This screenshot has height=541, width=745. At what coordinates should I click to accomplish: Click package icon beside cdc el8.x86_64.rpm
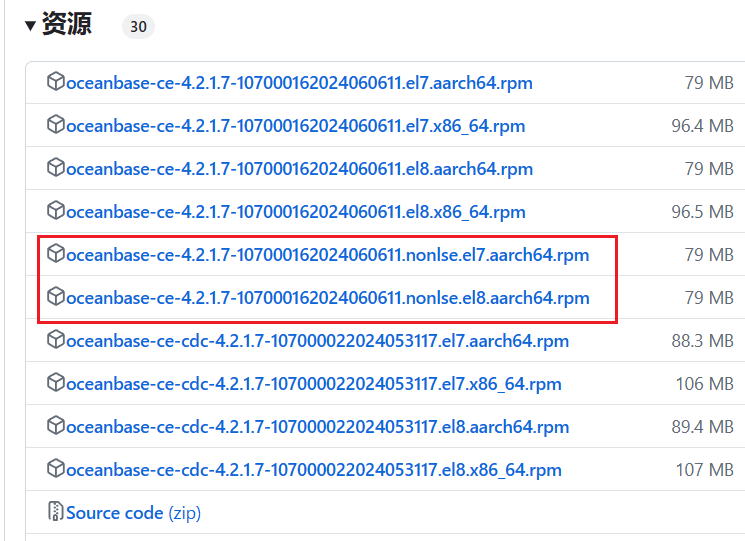point(56,468)
